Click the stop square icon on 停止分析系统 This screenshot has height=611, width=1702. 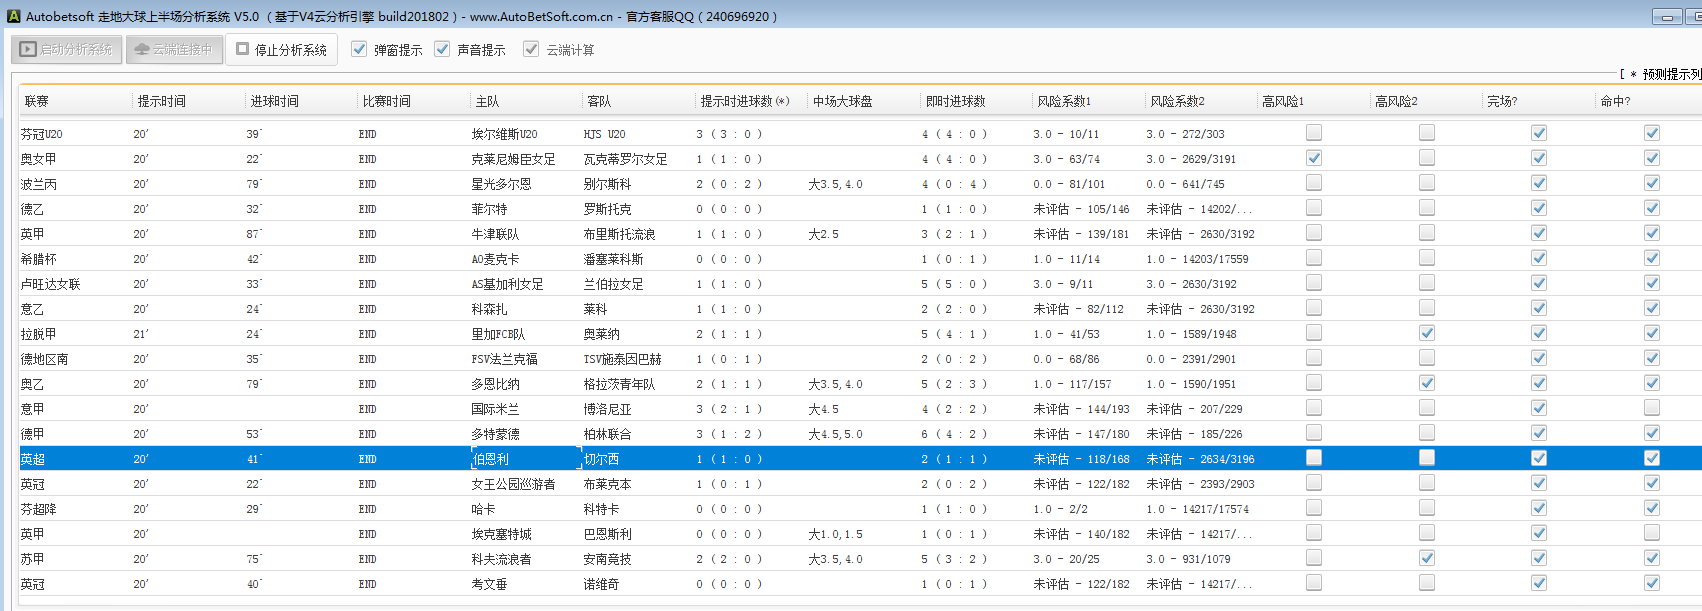(243, 48)
